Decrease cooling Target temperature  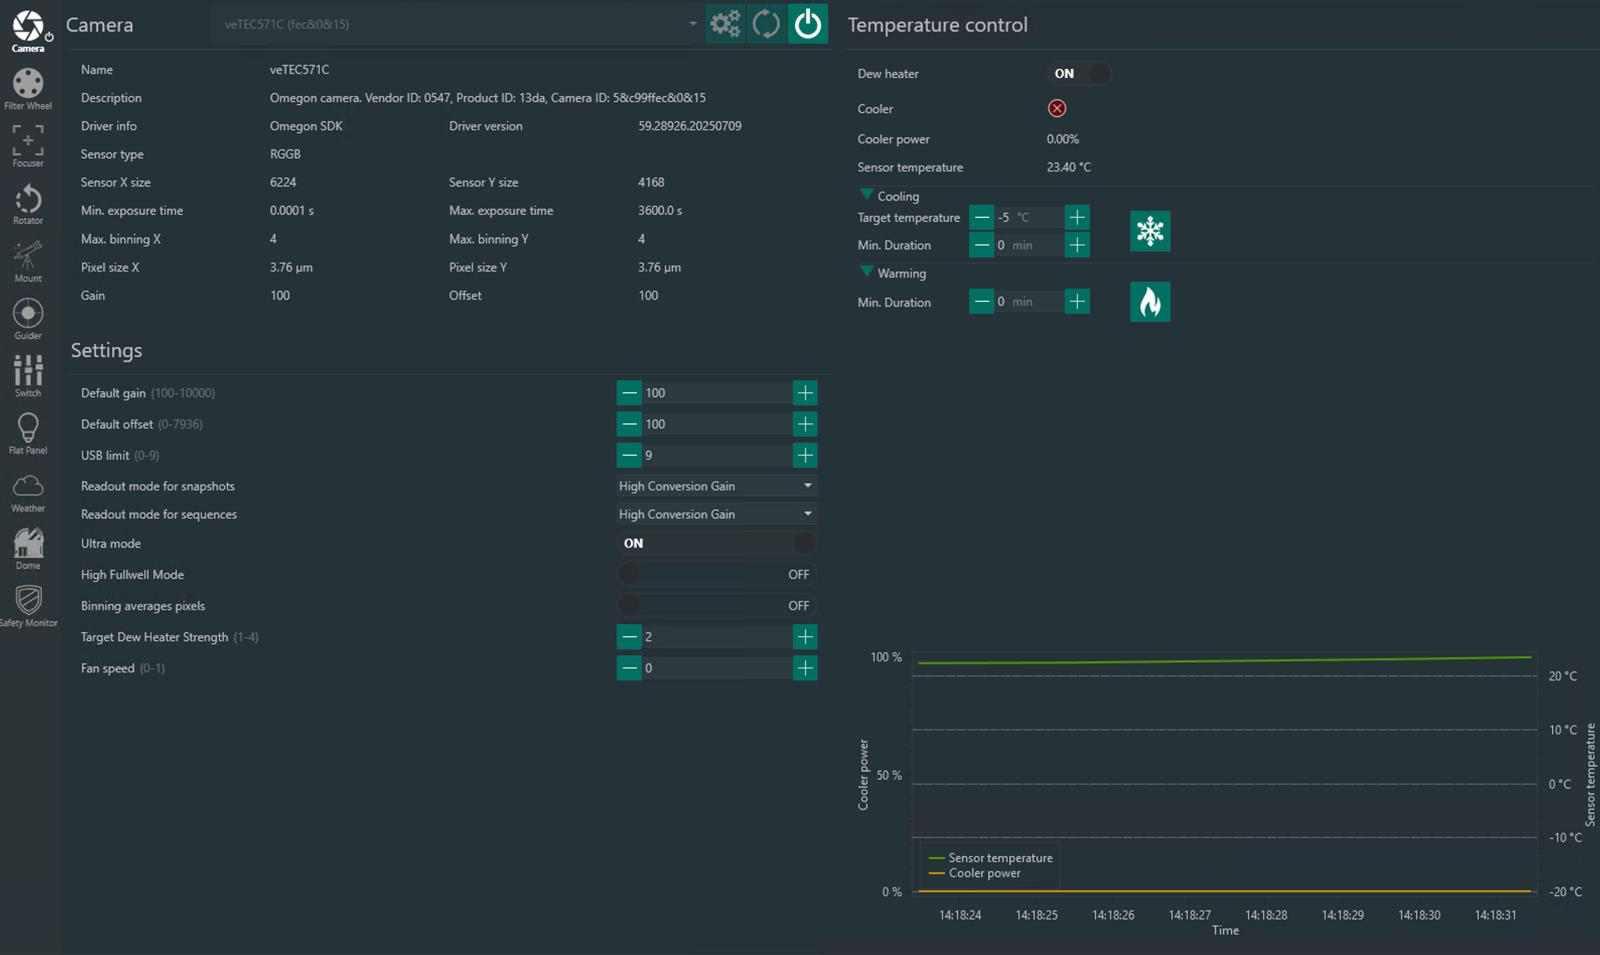point(982,217)
